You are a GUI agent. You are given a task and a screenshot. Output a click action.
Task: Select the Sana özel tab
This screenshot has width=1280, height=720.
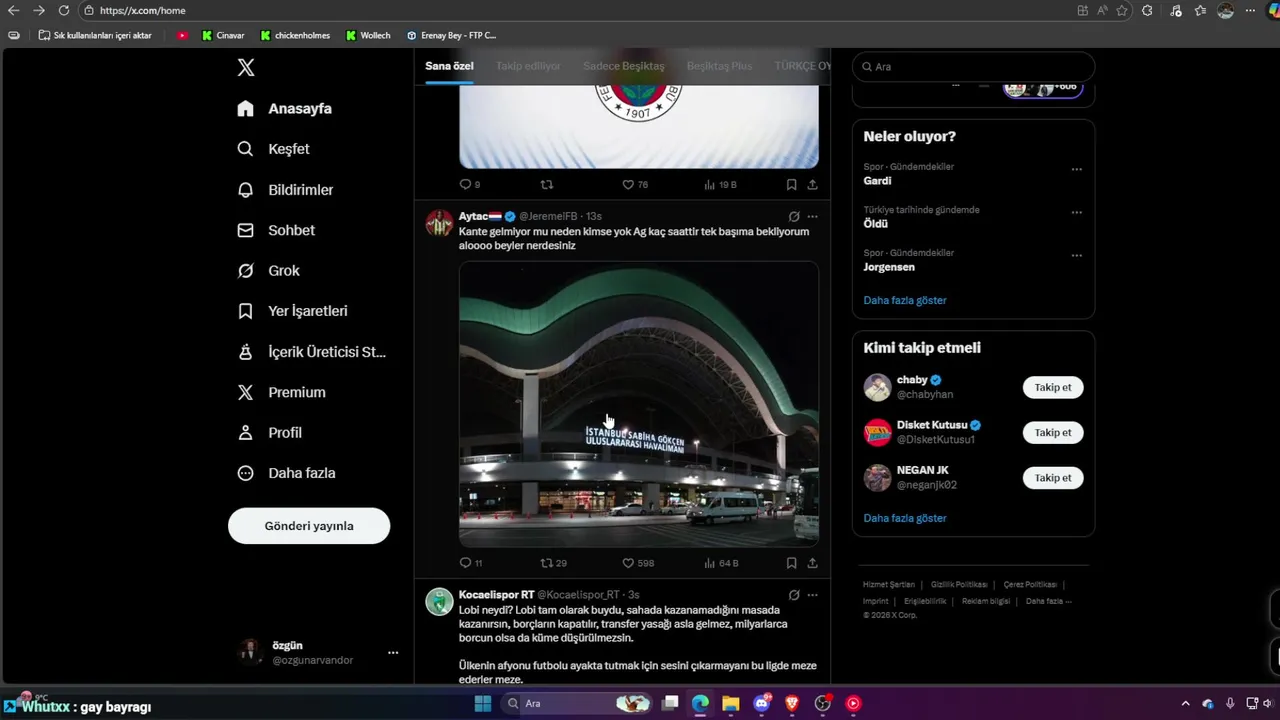point(449,66)
